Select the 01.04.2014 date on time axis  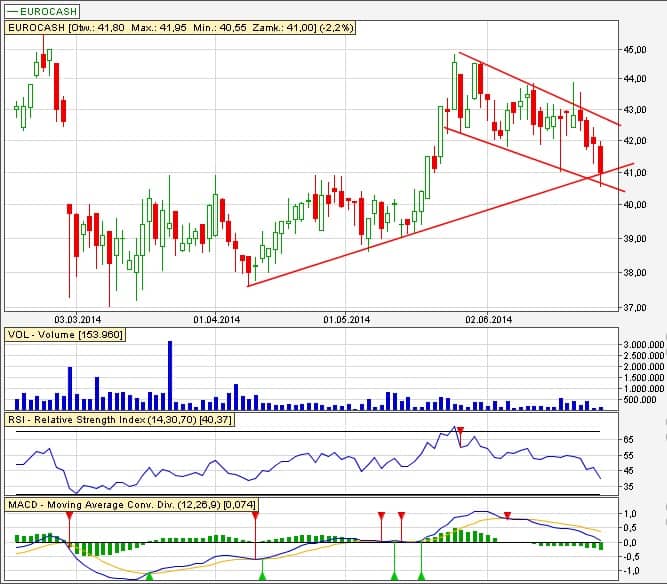click(x=217, y=320)
